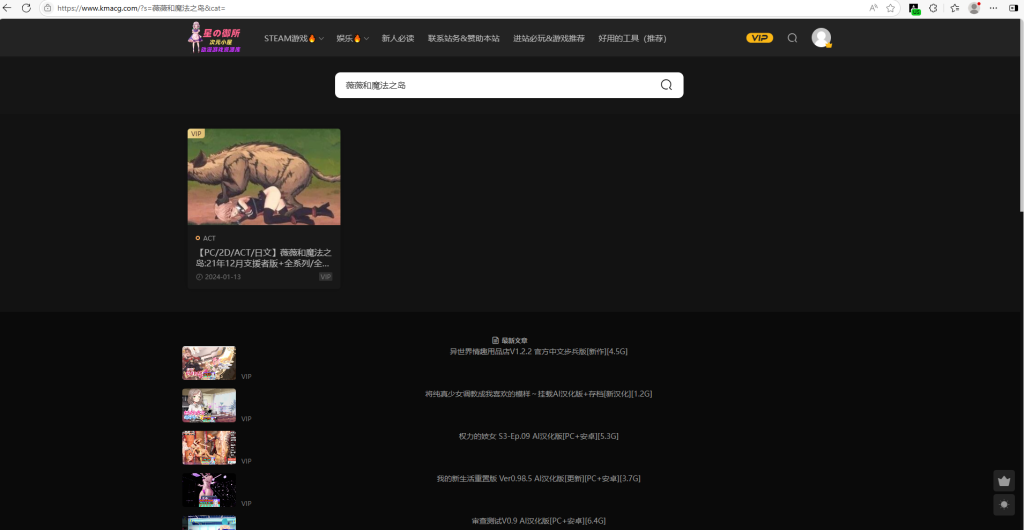
Task: Open article 审查测试V0.9 AI汉化版
Action: click(539, 521)
